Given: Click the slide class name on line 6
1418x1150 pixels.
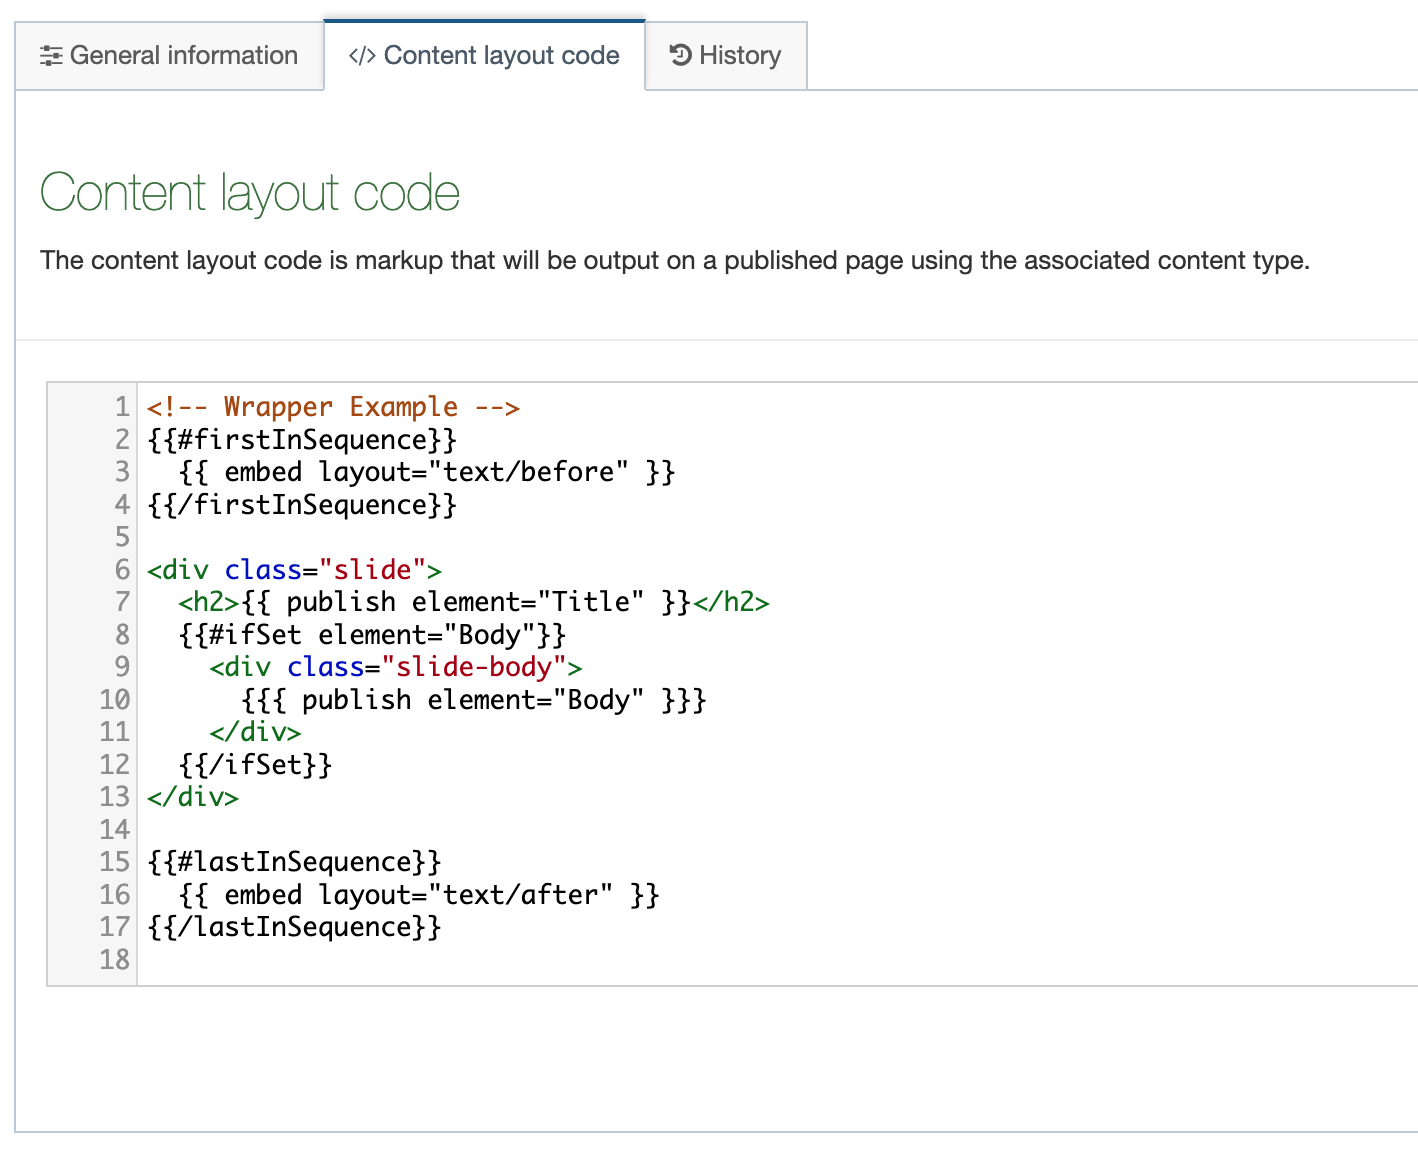Looking at the screenshot, I should [375, 569].
